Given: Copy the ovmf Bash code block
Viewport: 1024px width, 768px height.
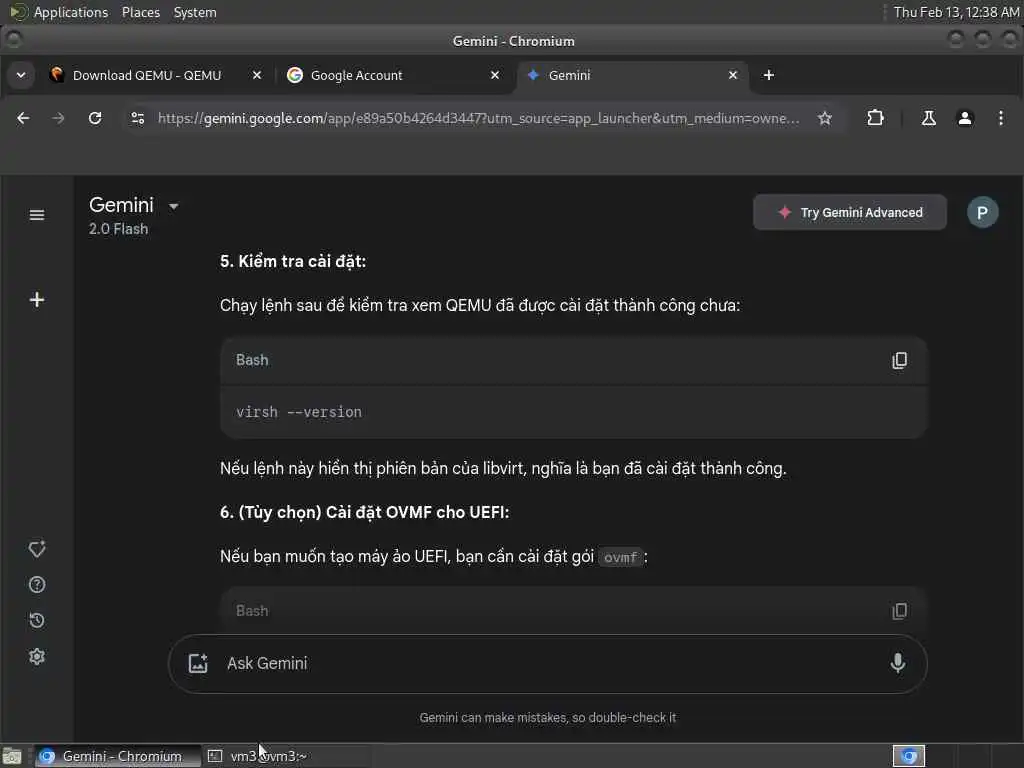Looking at the screenshot, I should pyautogui.click(x=899, y=611).
